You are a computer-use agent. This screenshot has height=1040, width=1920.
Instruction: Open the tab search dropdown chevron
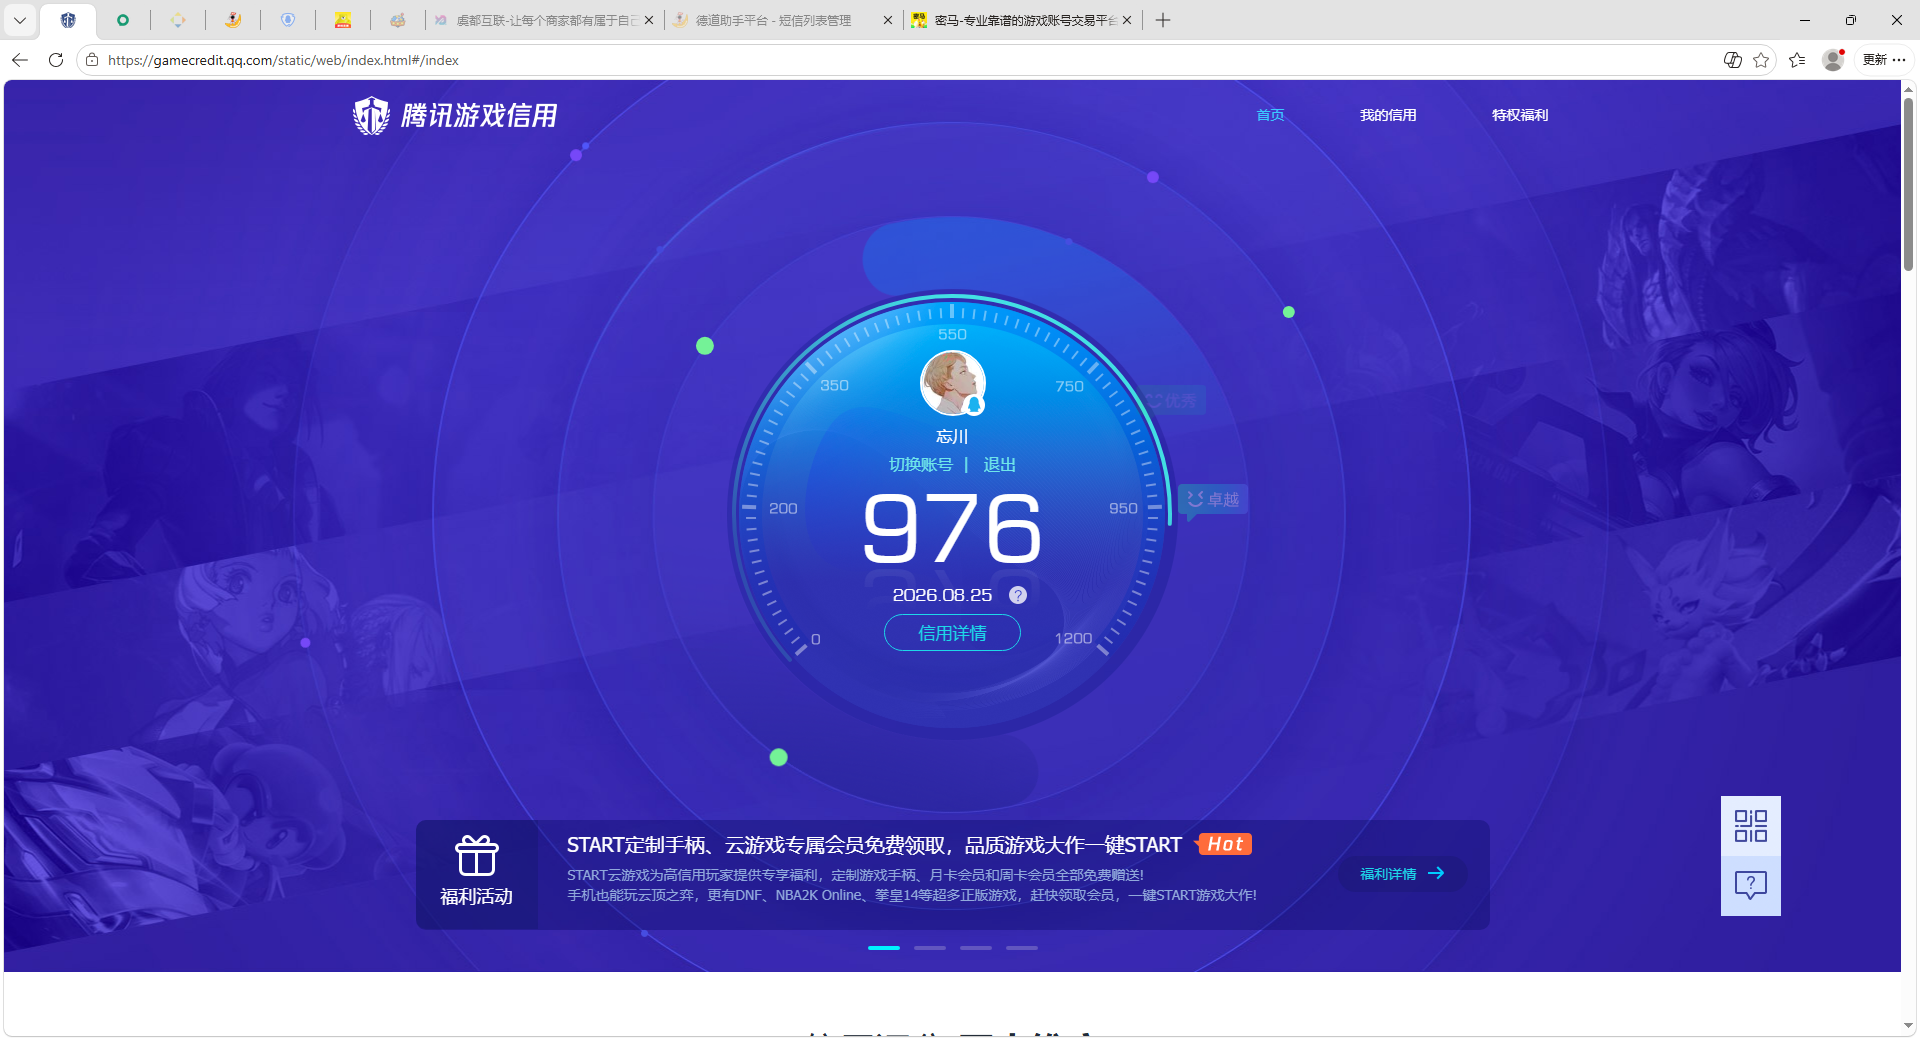pos(20,20)
